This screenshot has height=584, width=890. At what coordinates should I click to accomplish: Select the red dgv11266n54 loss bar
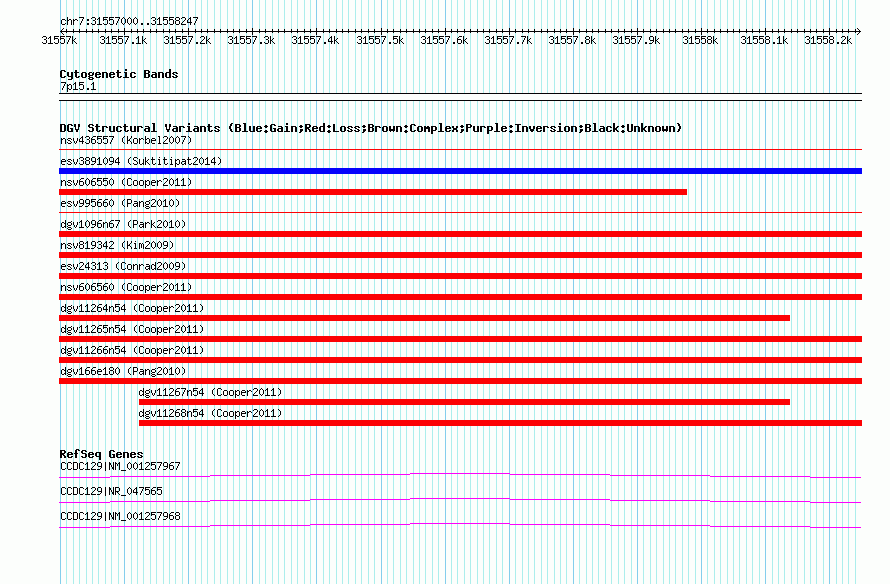point(460,360)
